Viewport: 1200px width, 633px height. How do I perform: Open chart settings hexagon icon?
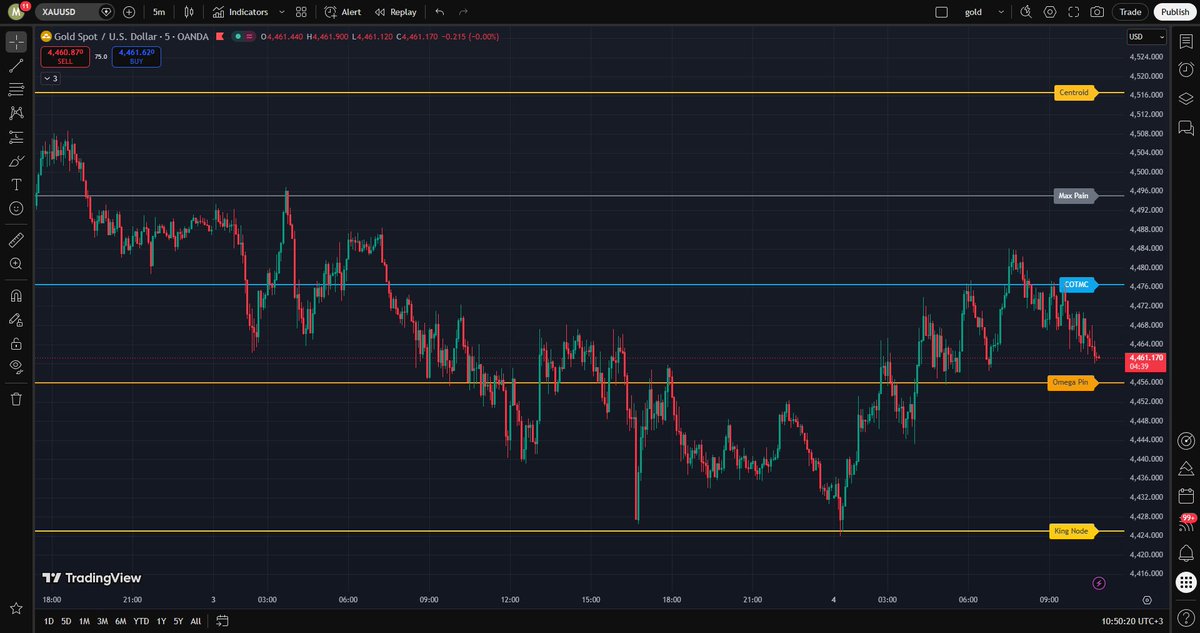(1050, 12)
